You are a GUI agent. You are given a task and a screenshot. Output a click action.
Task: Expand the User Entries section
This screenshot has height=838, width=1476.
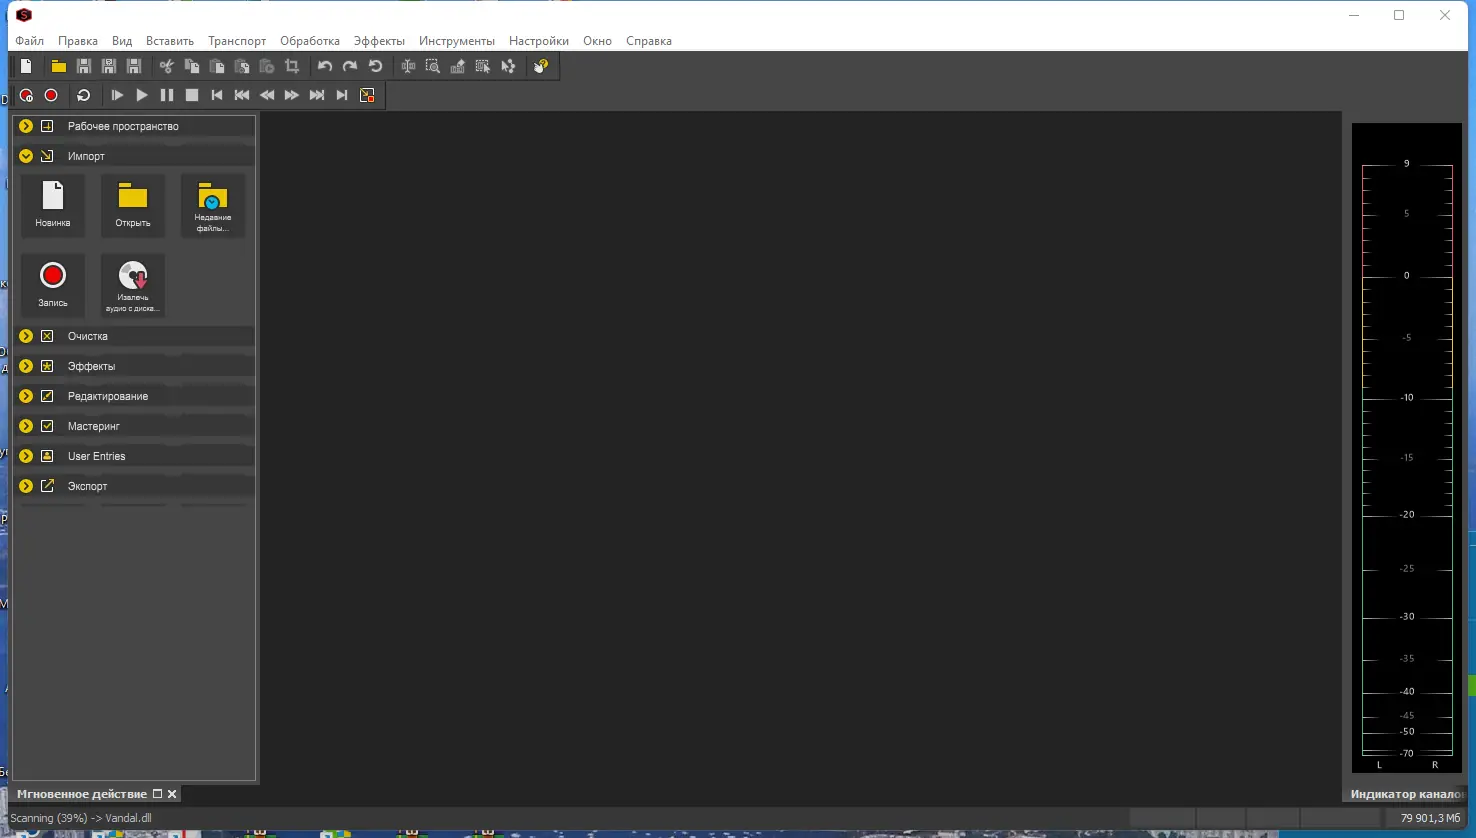pyautogui.click(x=26, y=456)
